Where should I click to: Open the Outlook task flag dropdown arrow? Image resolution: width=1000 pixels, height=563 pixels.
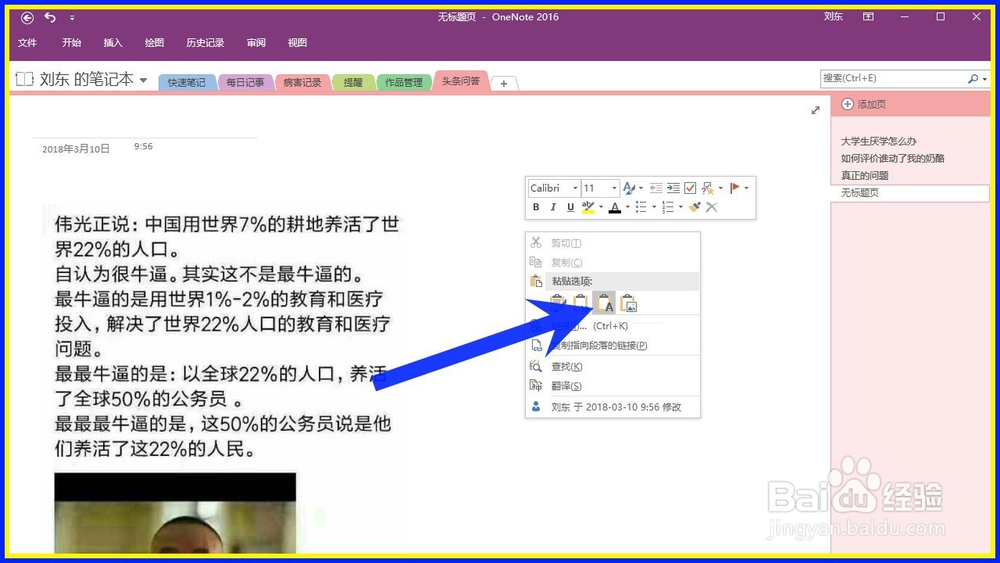click(747, 188)
